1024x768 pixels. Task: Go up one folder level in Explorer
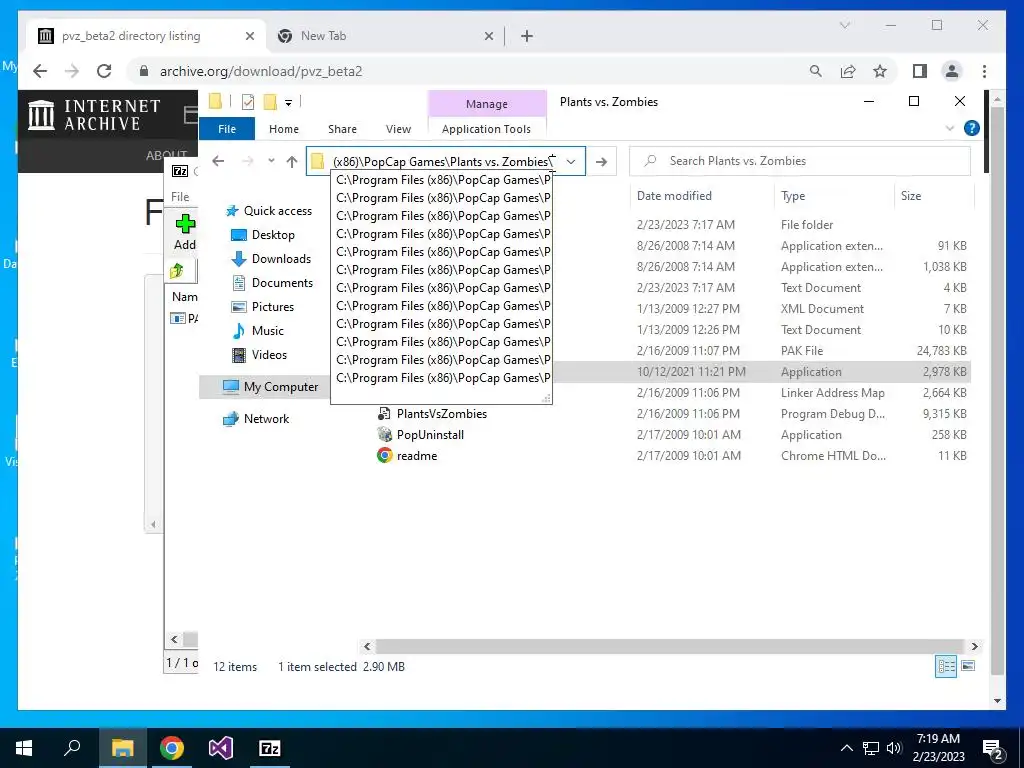point(292,161)
